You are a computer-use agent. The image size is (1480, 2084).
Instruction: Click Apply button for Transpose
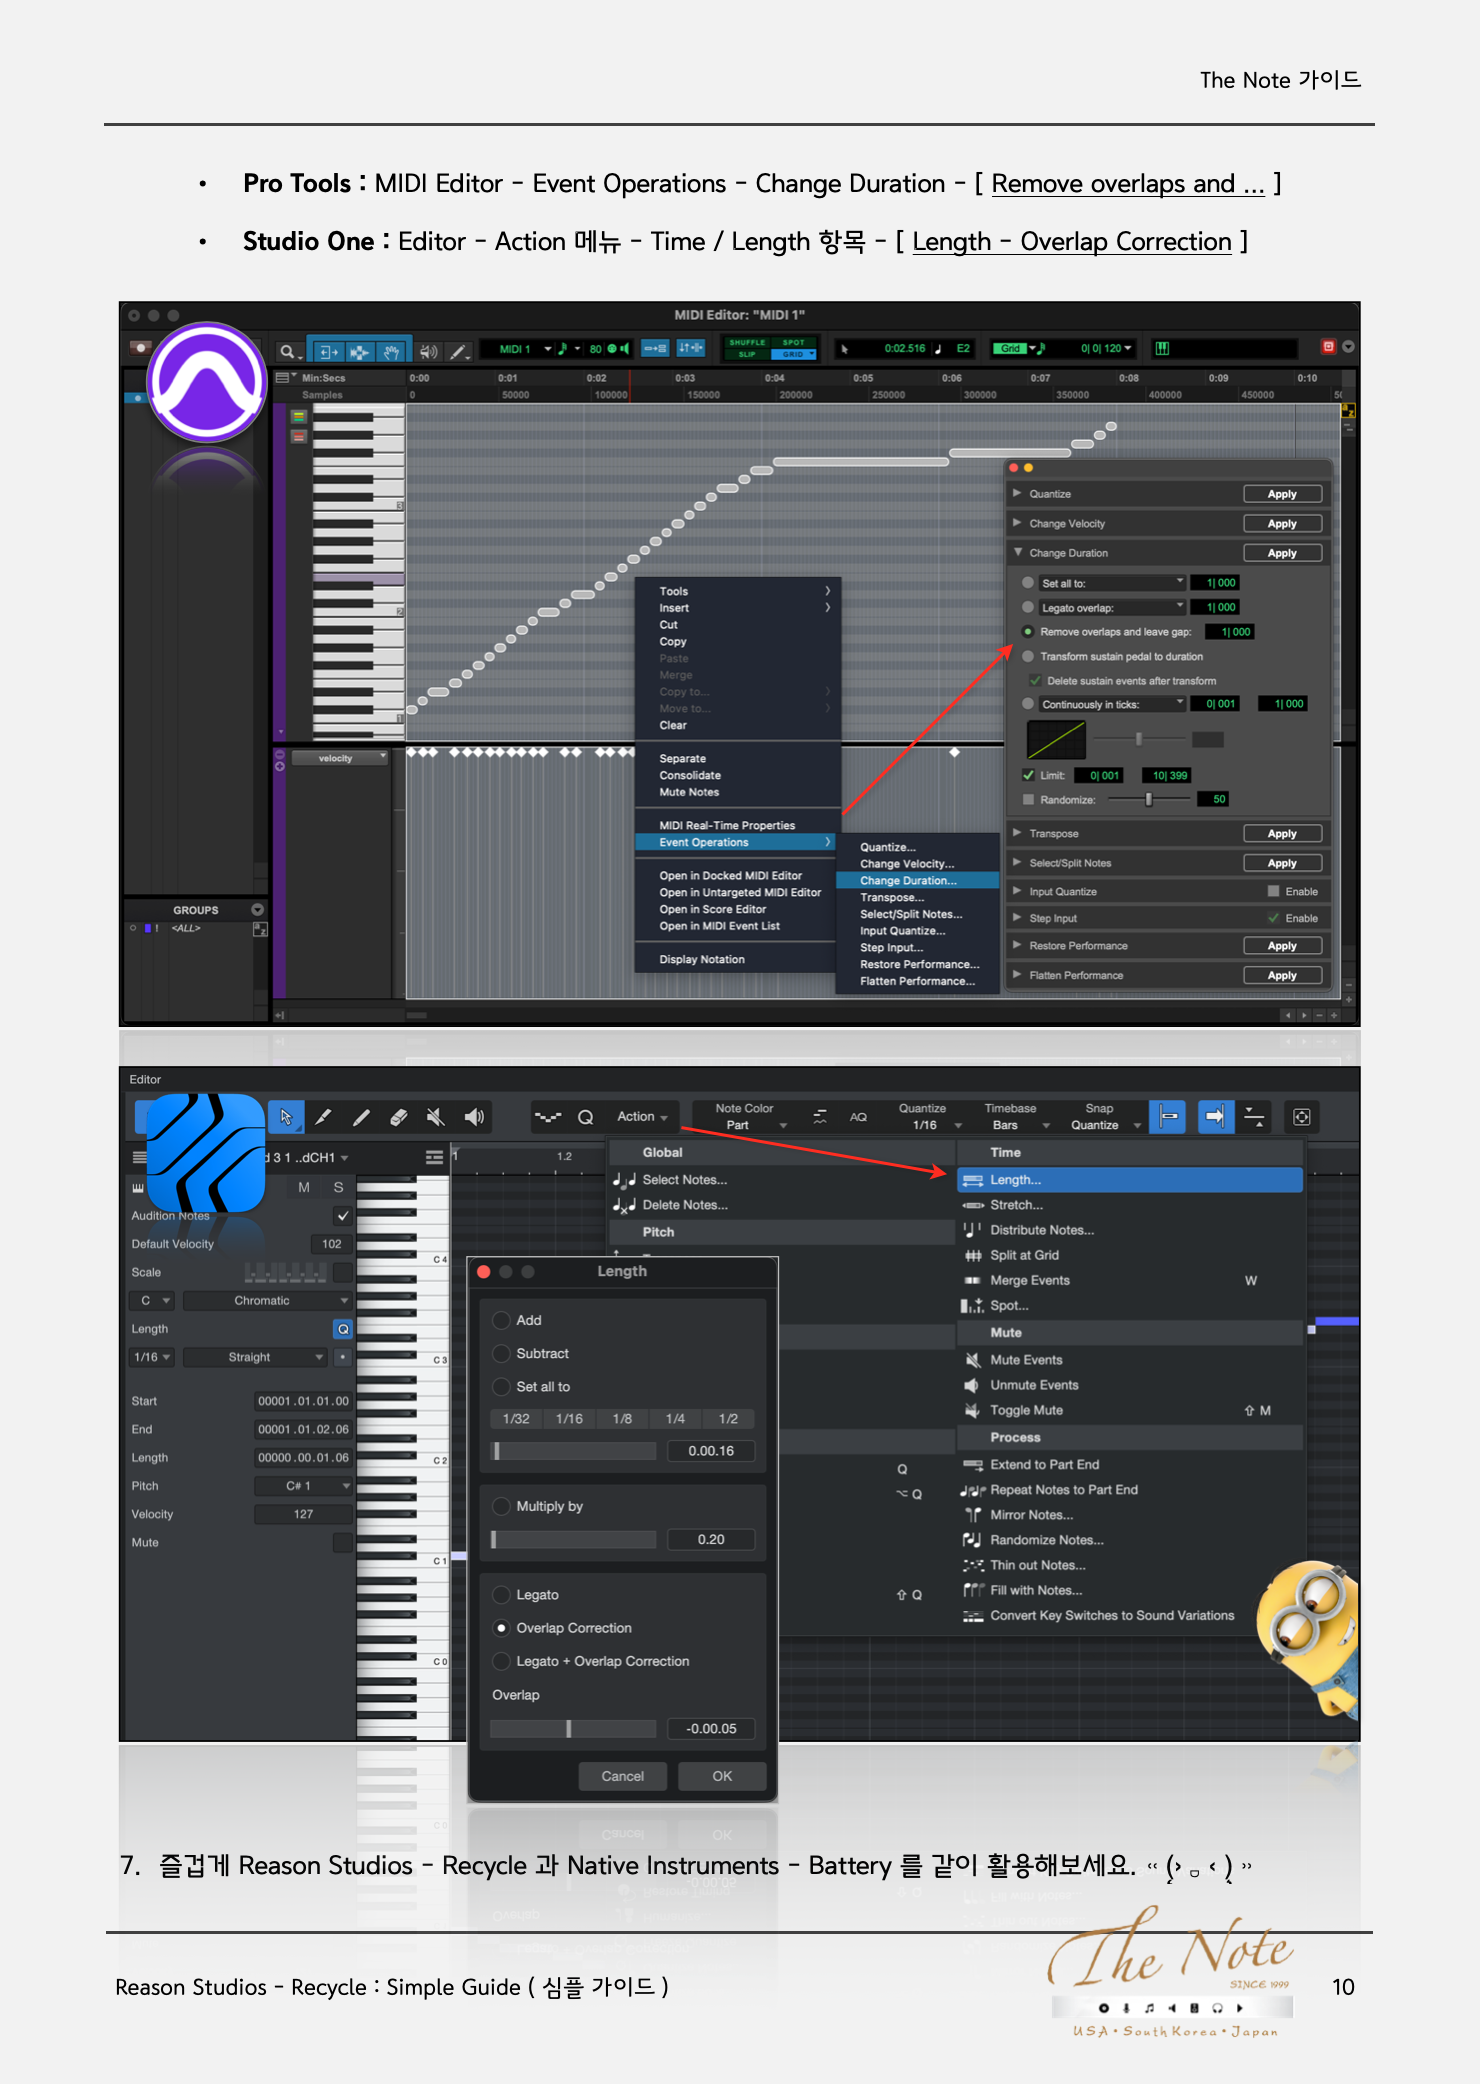tap(1282, 834)
